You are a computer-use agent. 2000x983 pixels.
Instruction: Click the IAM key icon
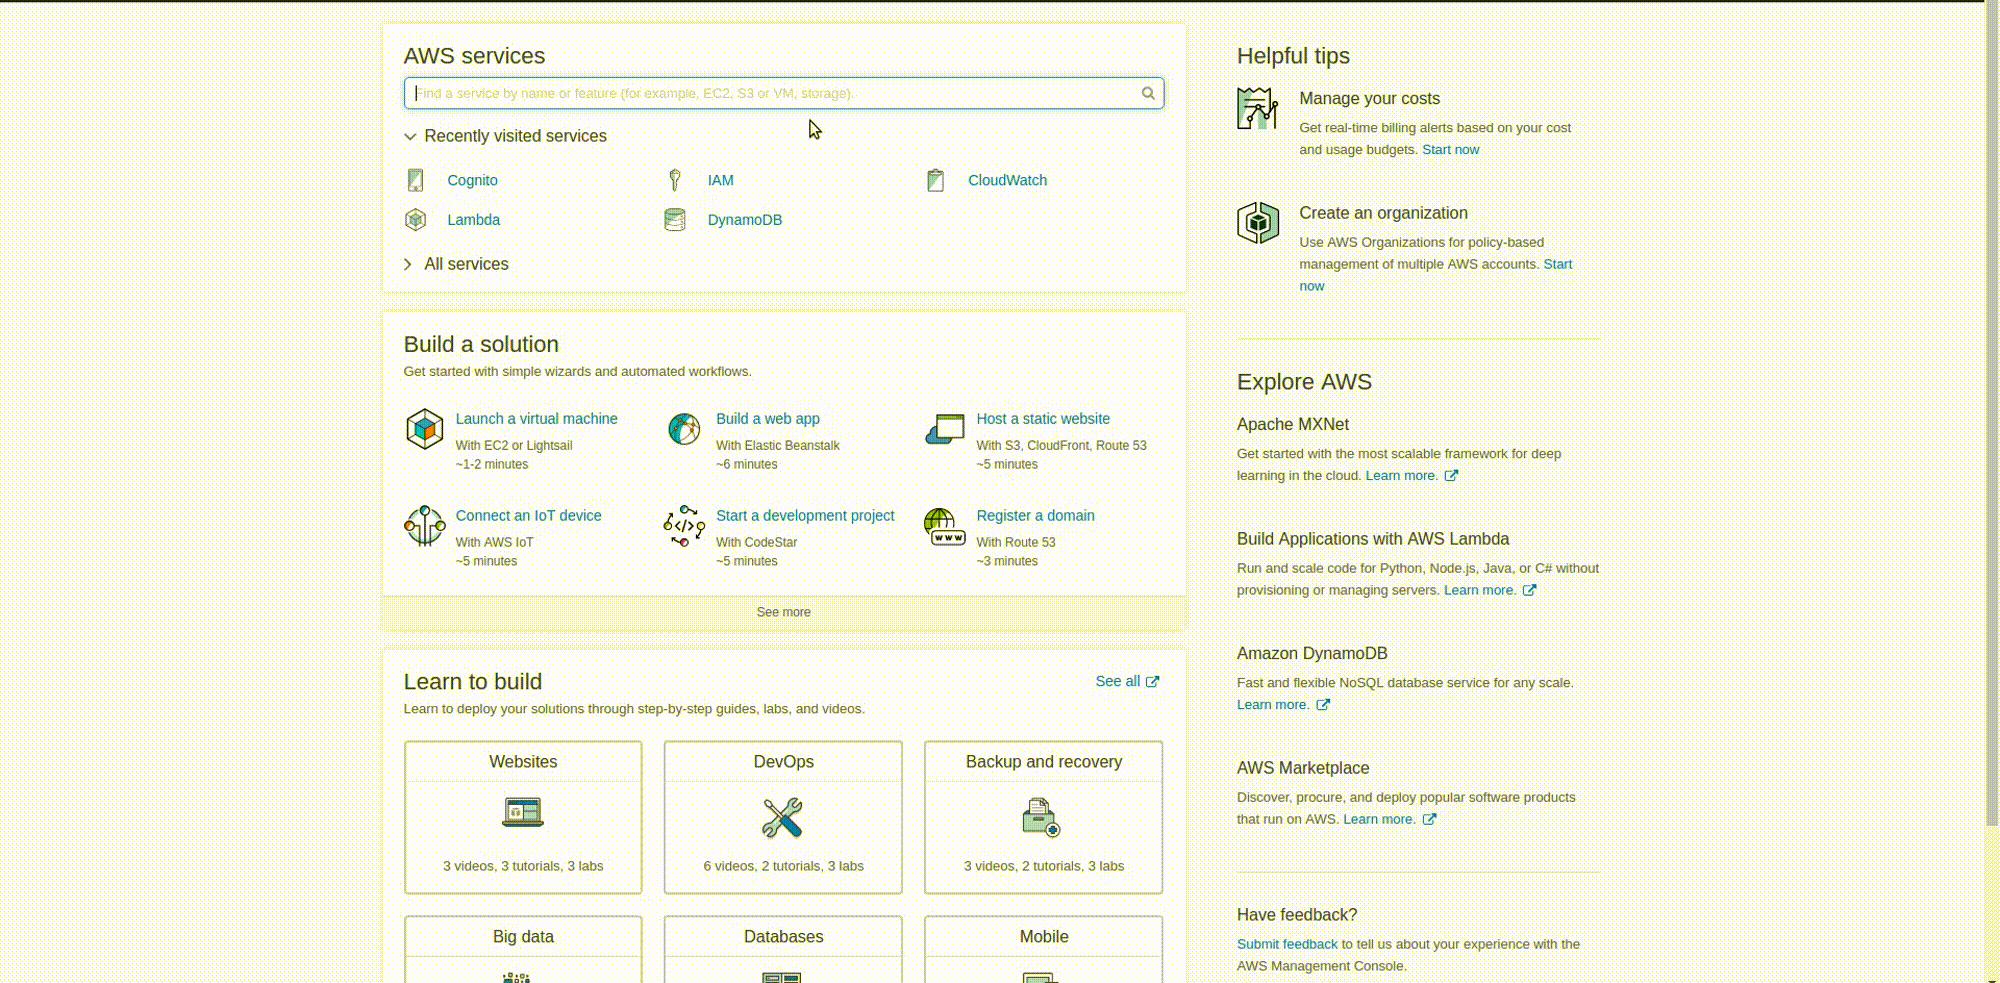pos(675,180)
